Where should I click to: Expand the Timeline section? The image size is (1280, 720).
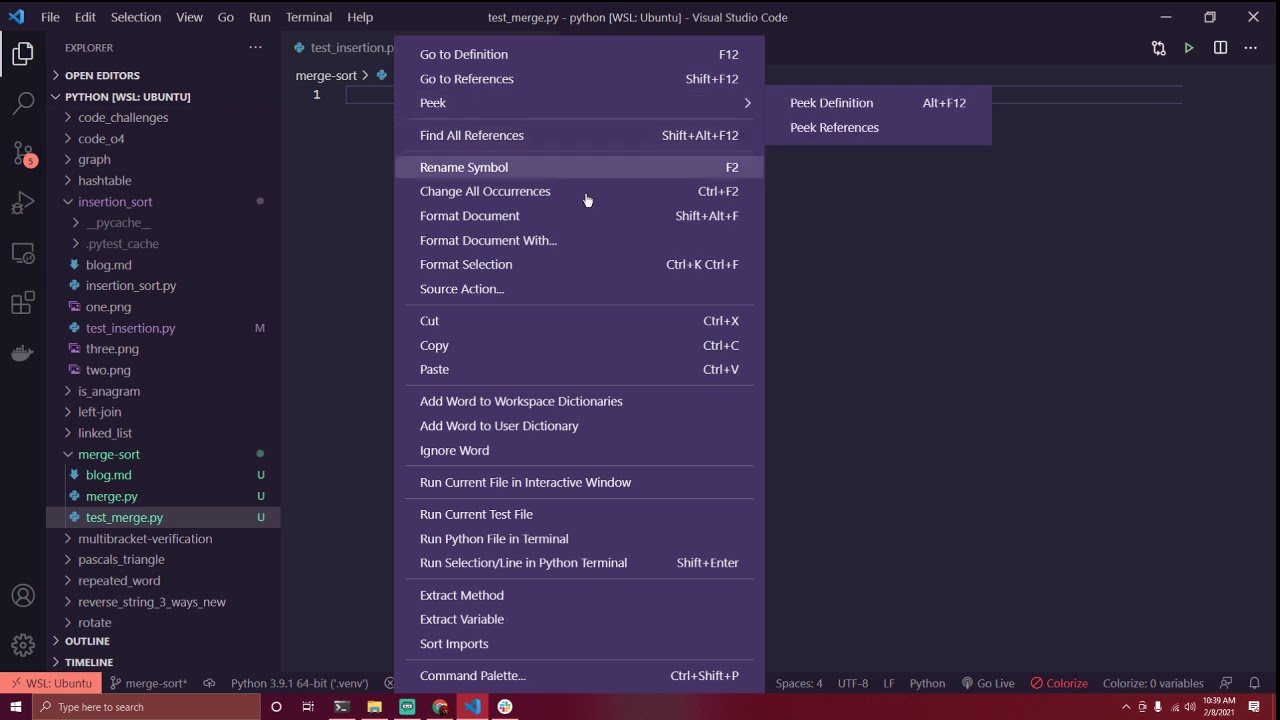tap(89, 662)
